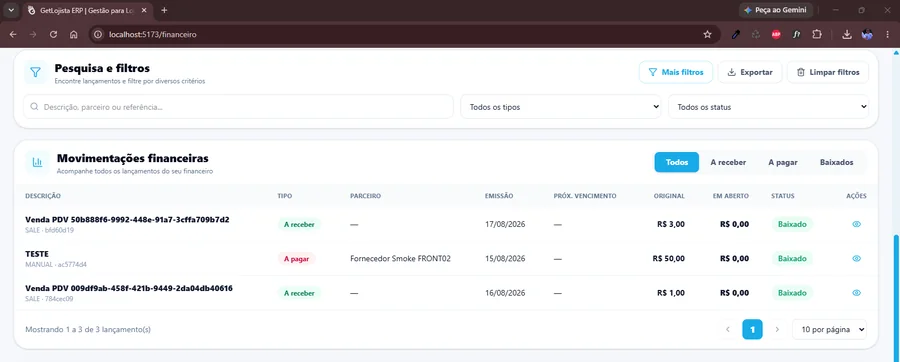Screen dimensions: 900x362
Task: Go to next page arrow in pagination
Action: pos(777,329)
